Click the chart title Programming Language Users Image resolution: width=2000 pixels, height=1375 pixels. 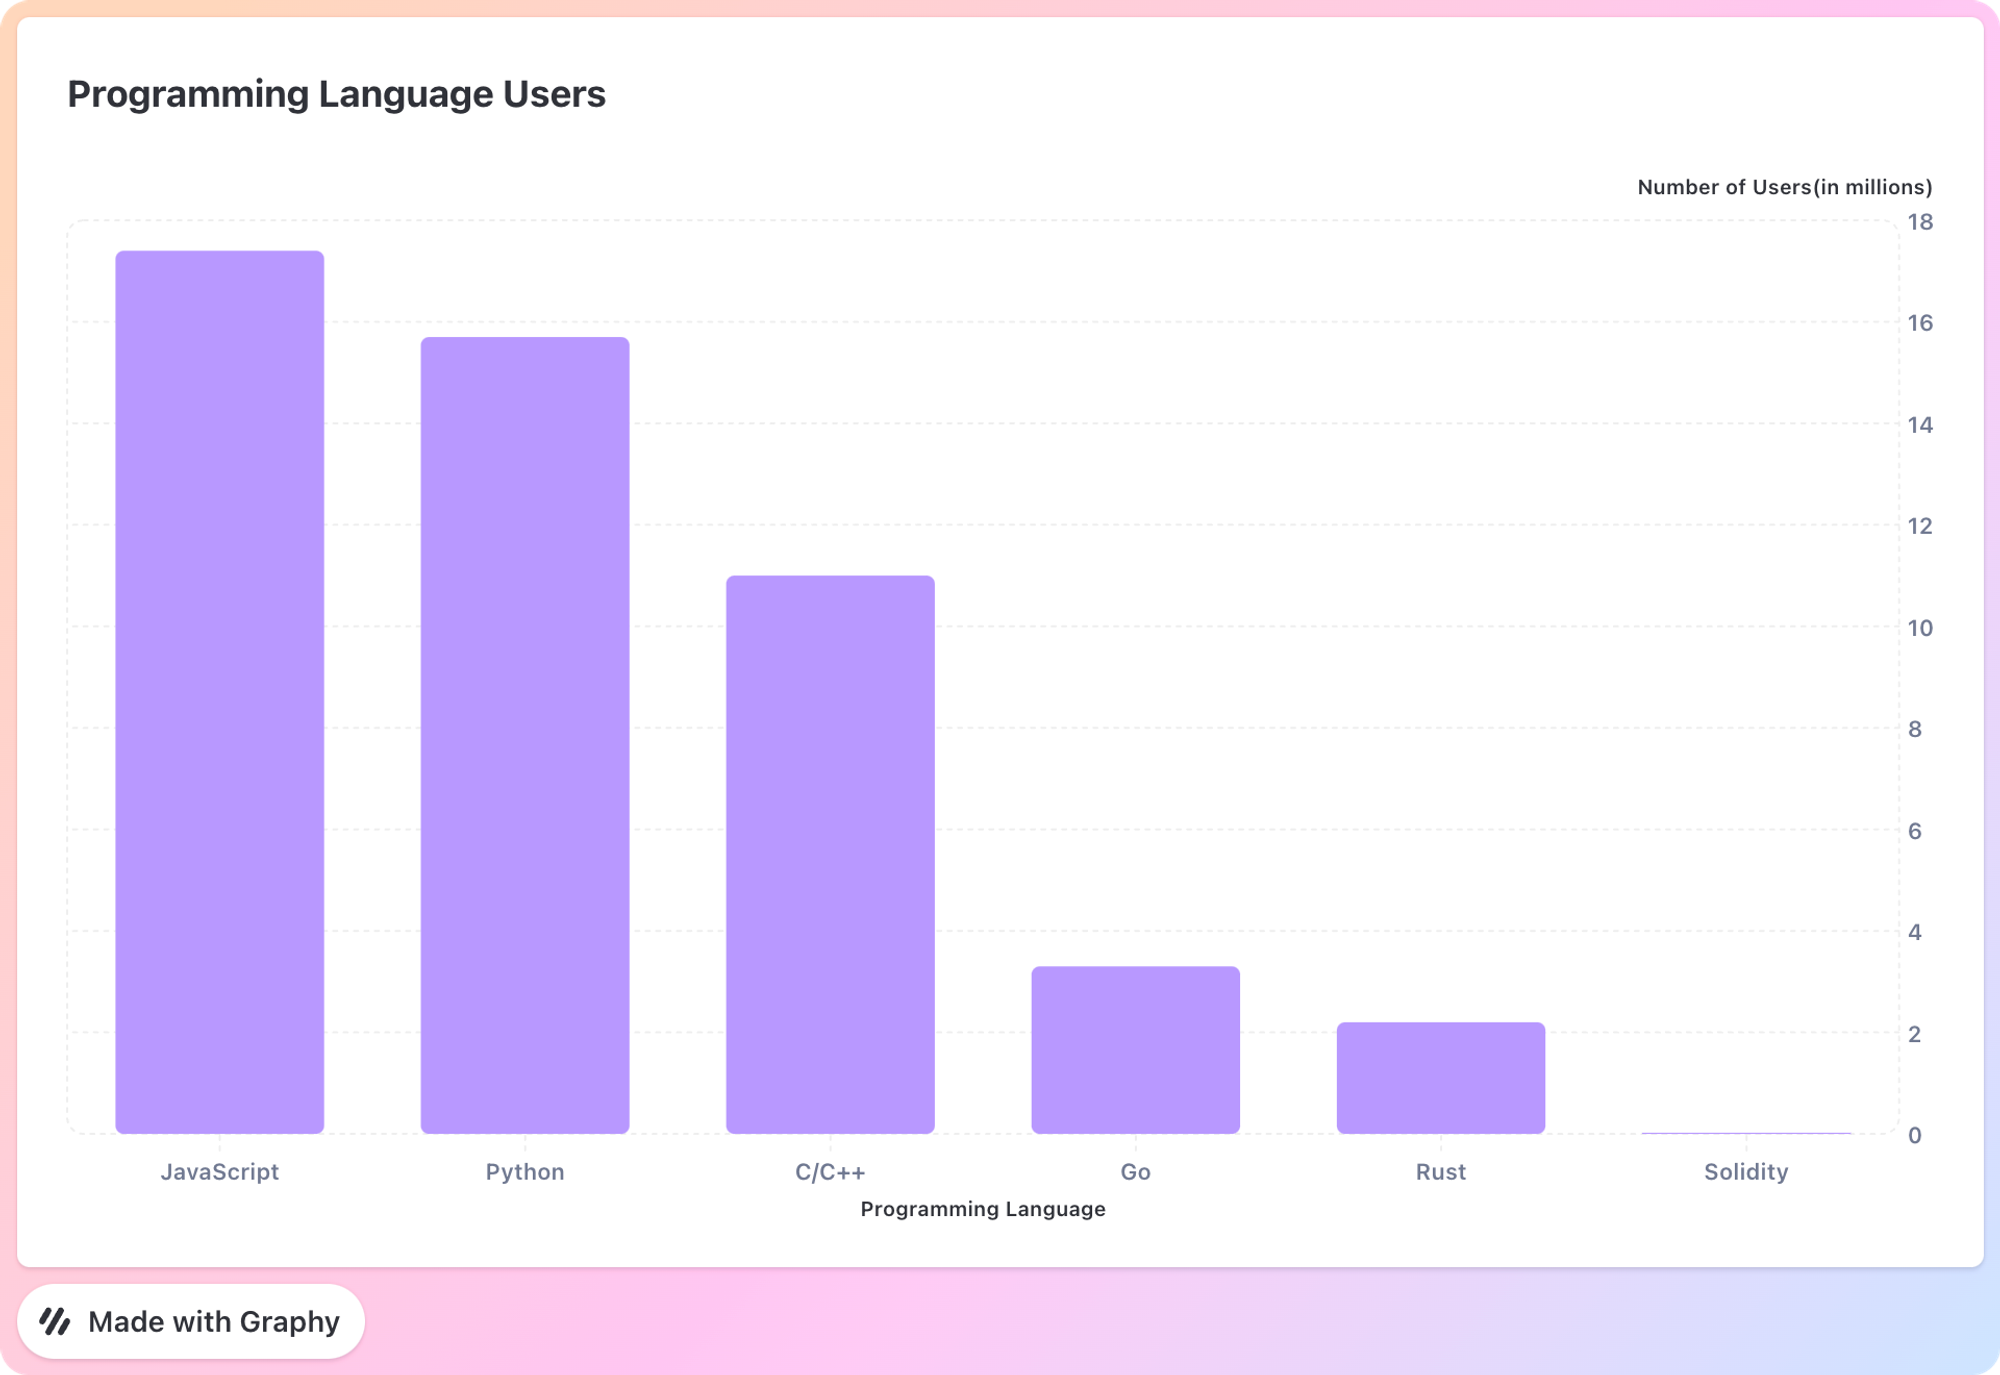pos(336,95)
